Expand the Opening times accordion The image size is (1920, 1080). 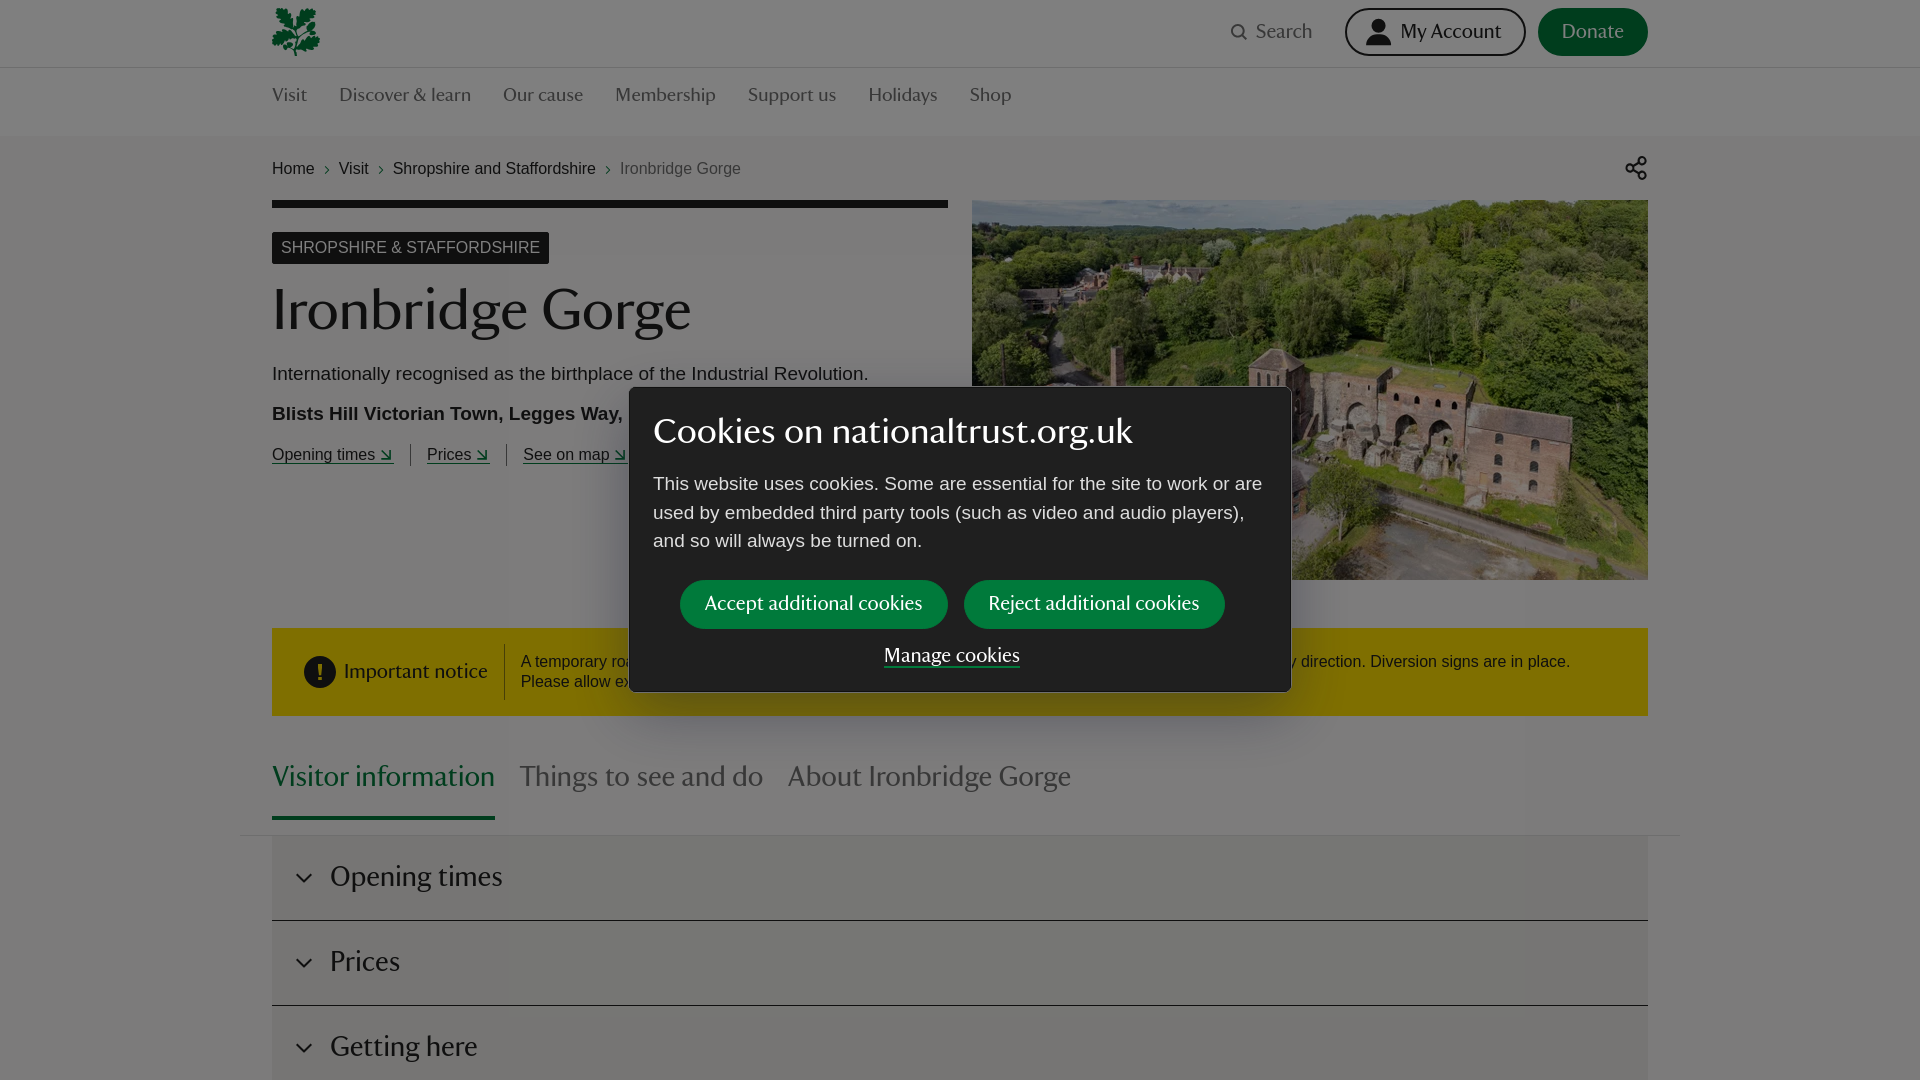coord(960,878)
